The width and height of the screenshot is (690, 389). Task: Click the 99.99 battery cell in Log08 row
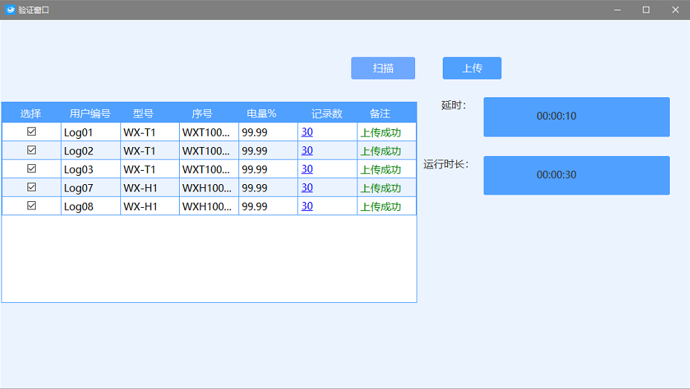(x=268, y=206)
